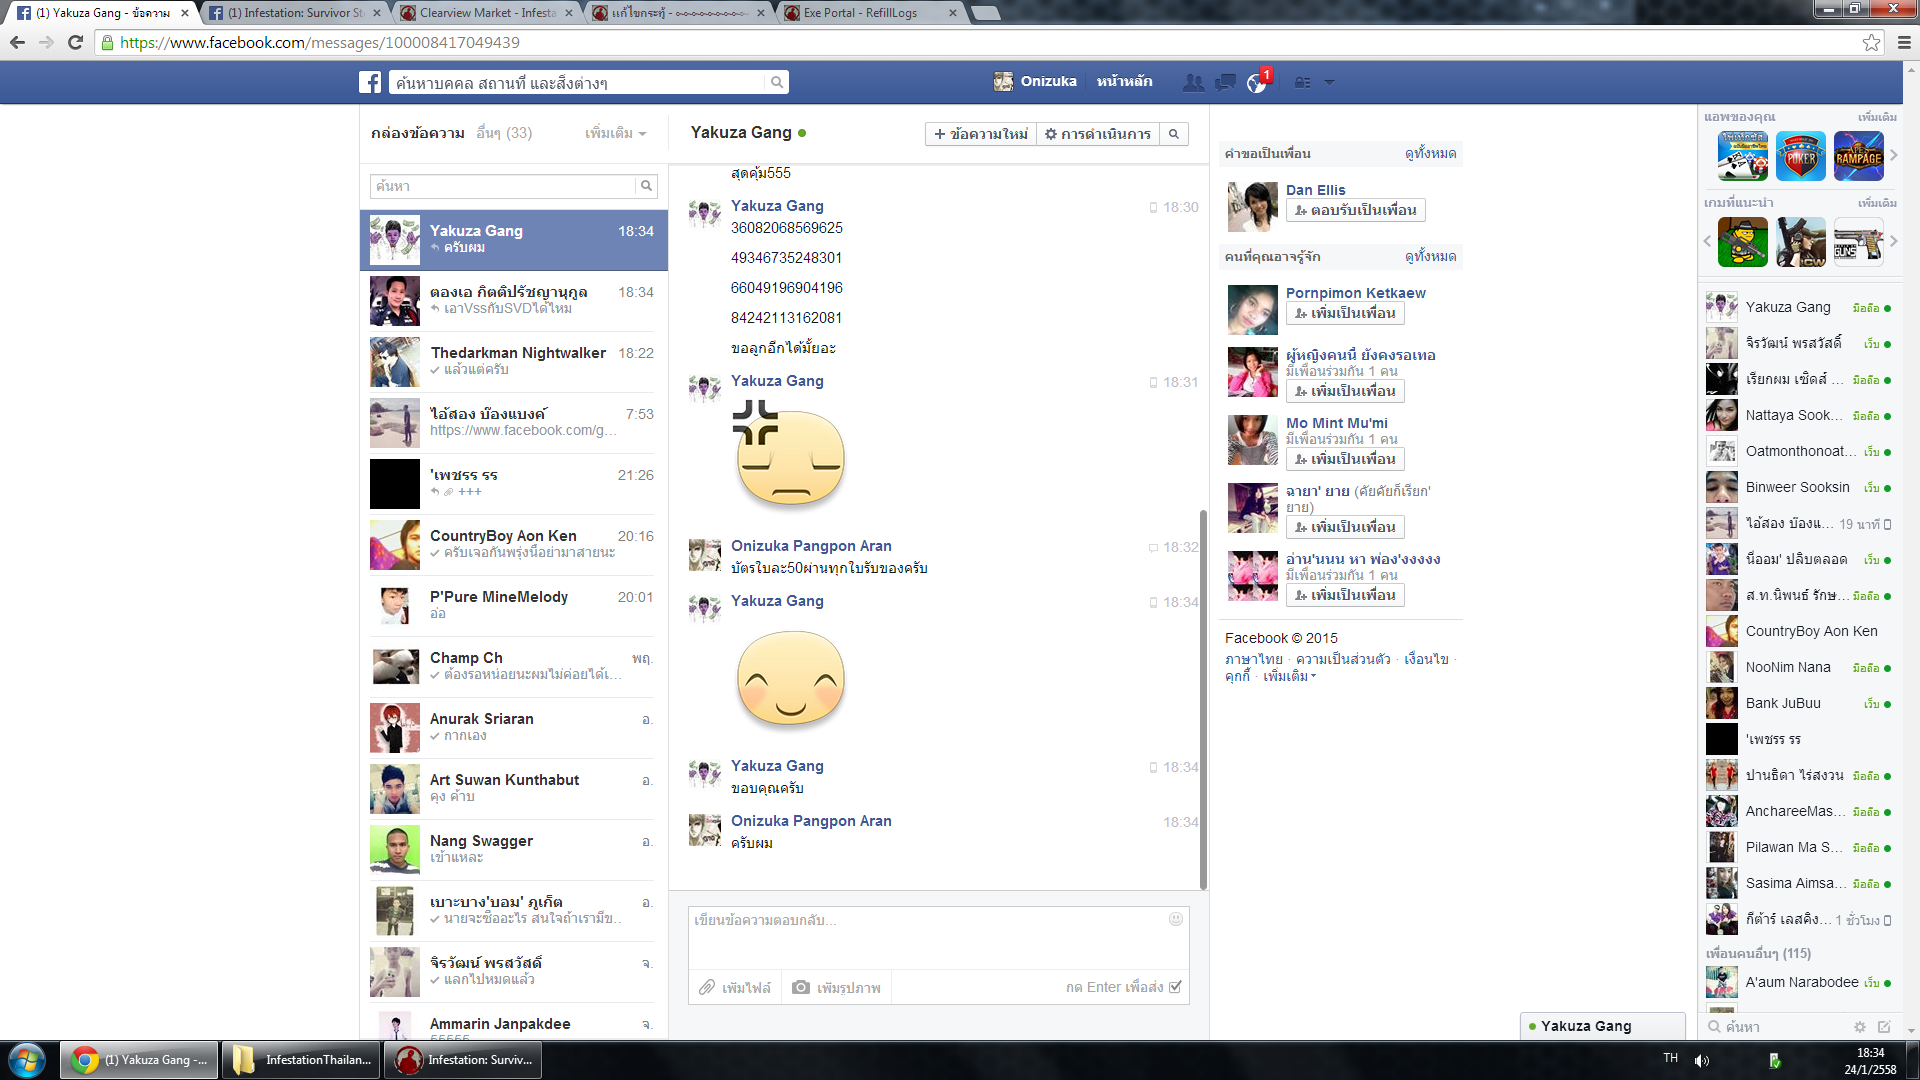Image resolution: width=1920 pixels, height=1080 pixels.
Task: Open the messages icon in top bar
Action: [1225, 82]
